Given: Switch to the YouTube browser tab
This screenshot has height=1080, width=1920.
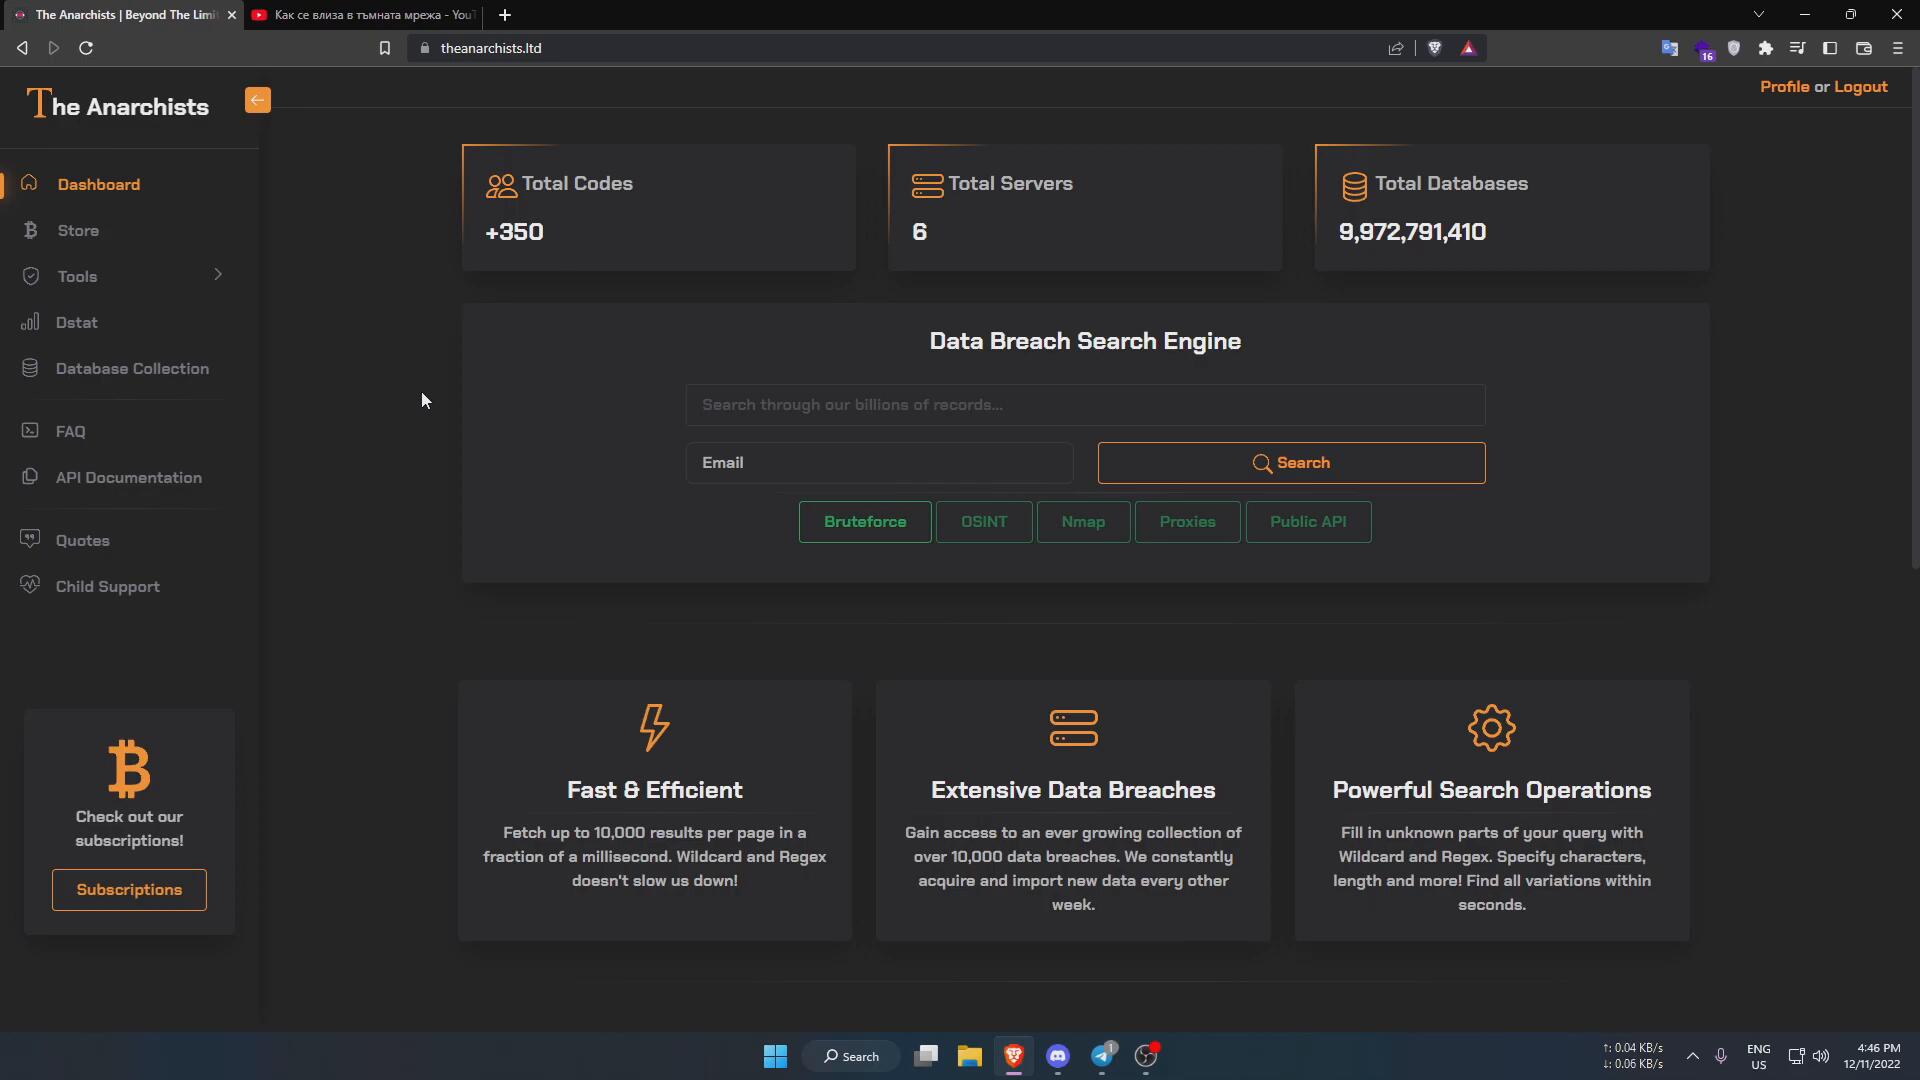Looking at the screenshot, I should pos(365,15).
